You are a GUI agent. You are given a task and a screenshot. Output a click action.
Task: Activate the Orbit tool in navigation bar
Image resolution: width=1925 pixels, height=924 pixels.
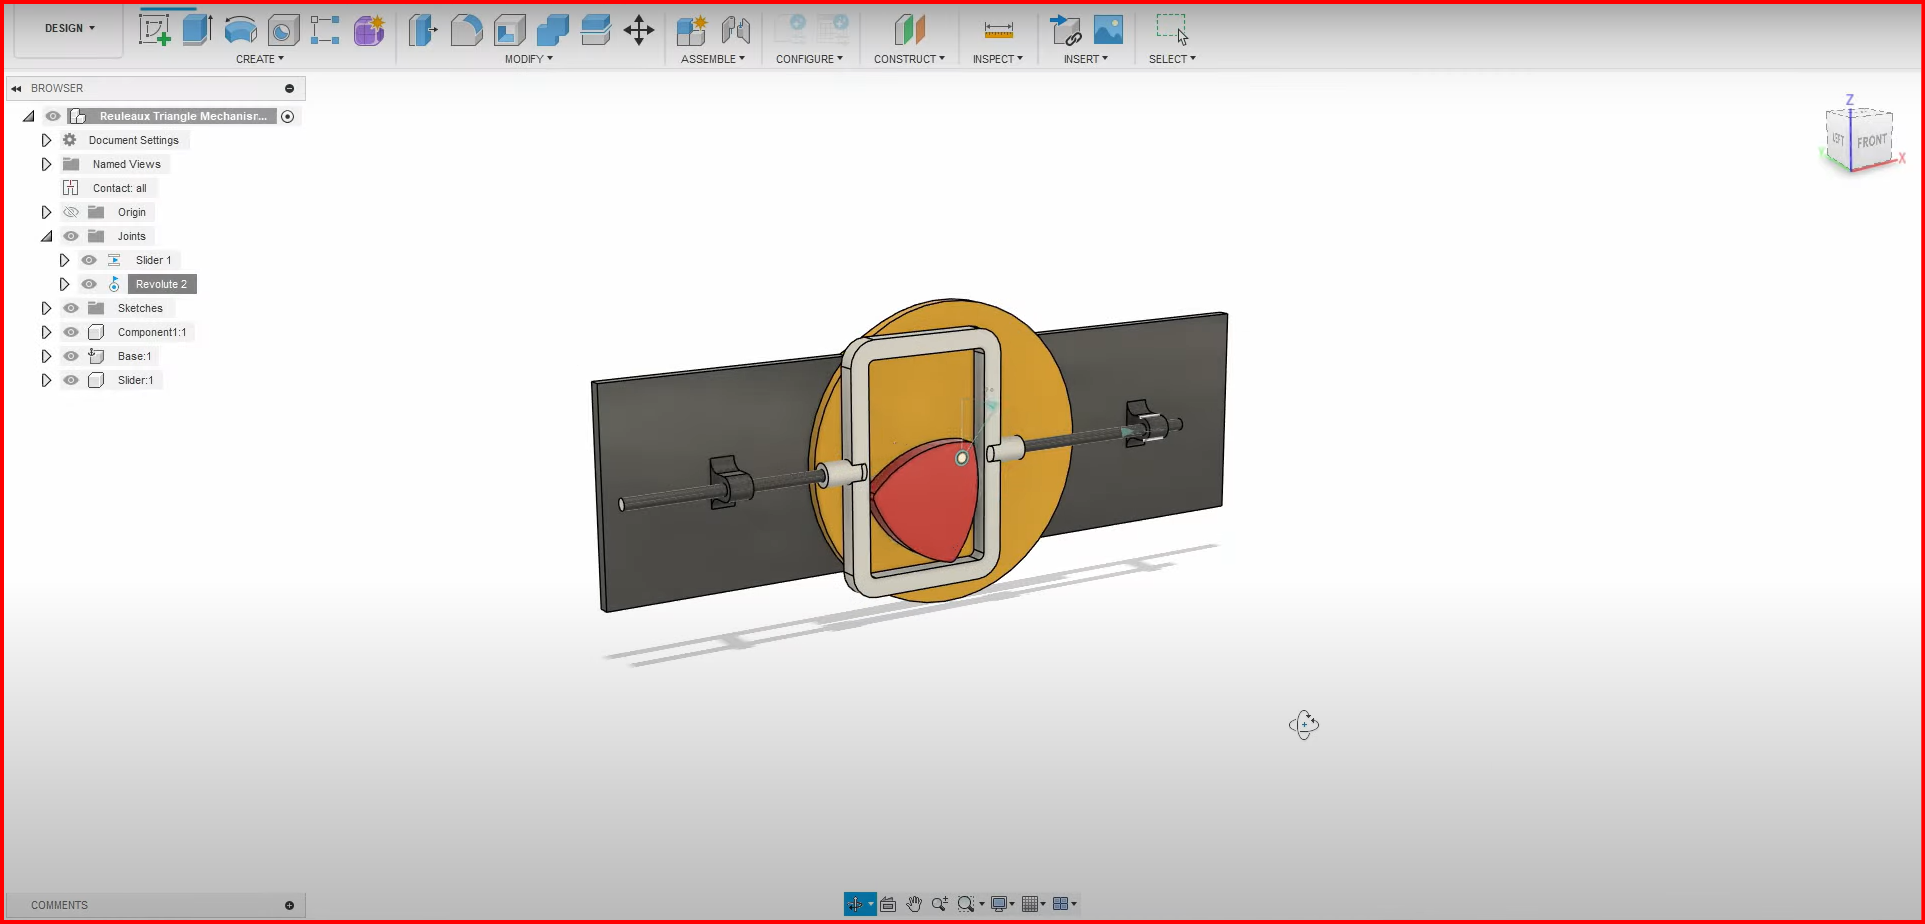(x=855, y=904)
